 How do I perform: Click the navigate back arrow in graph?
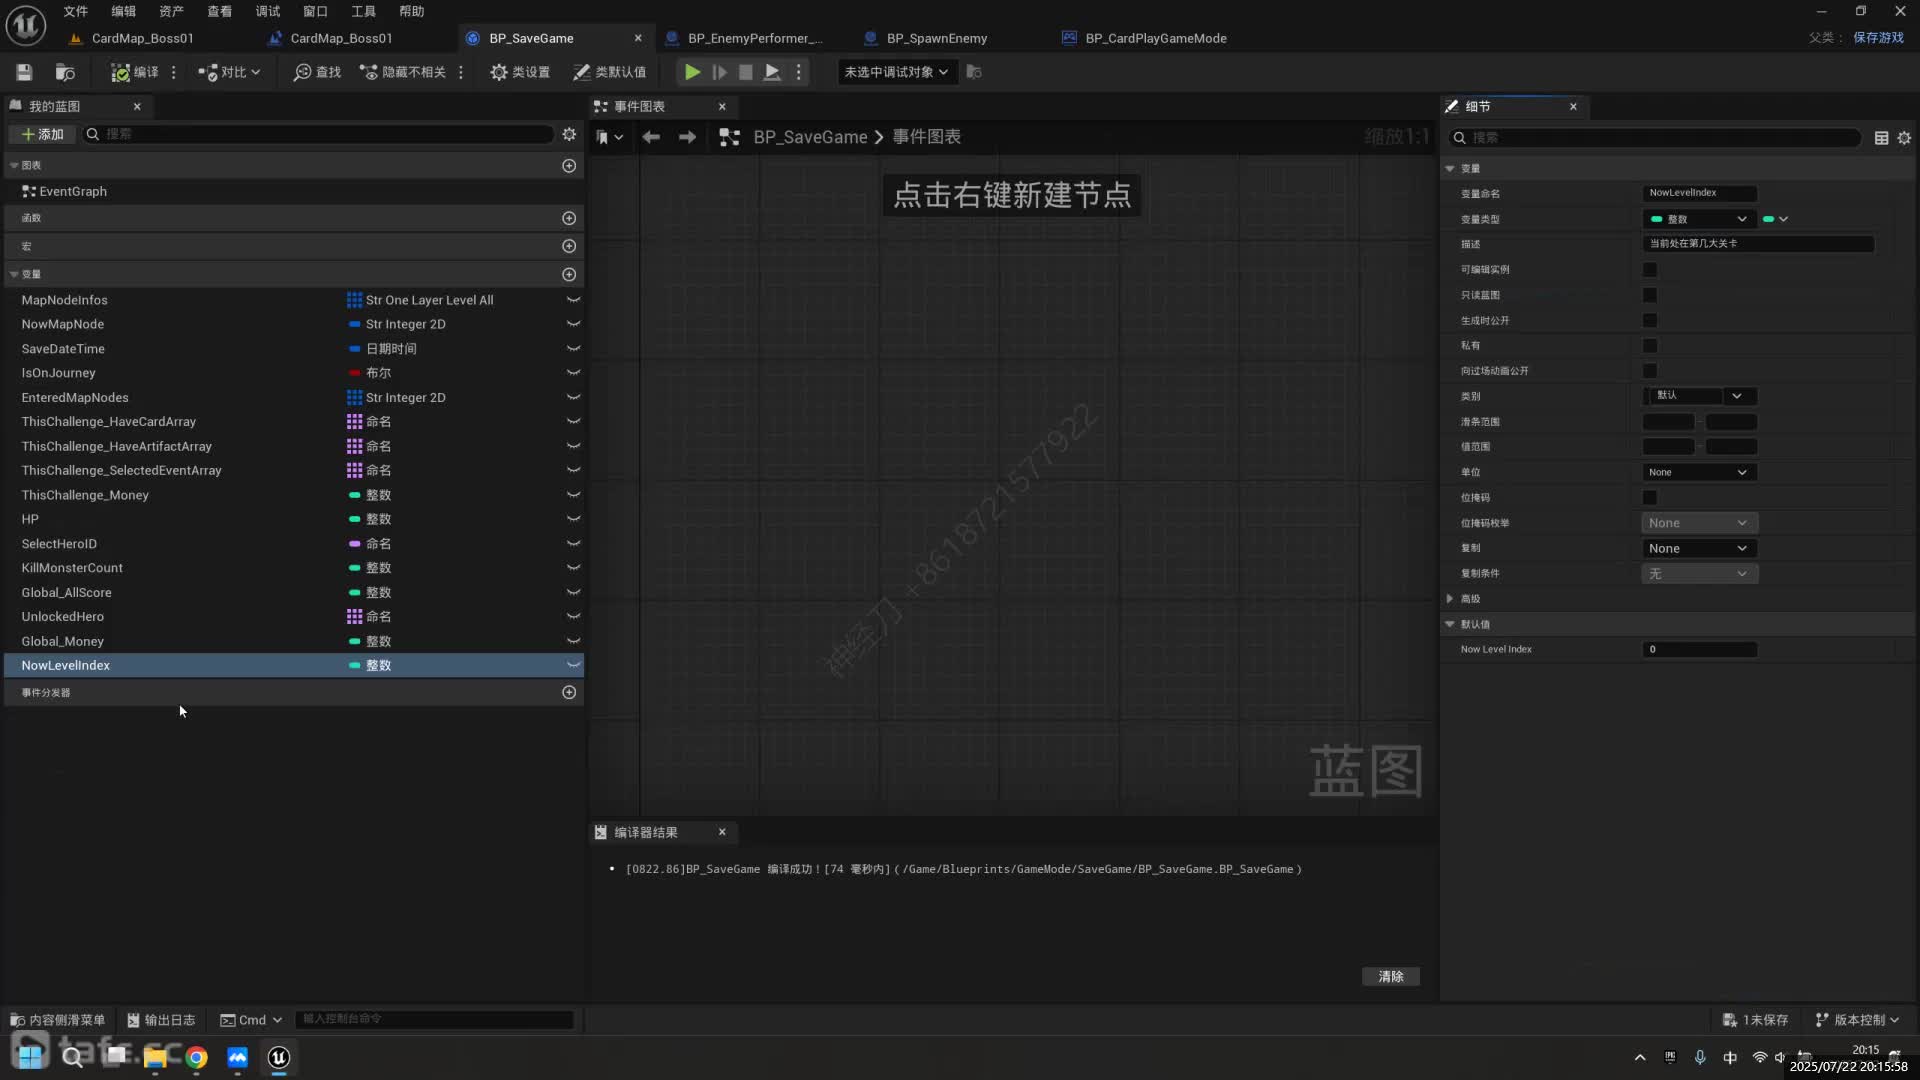click(x=651, y=137)
